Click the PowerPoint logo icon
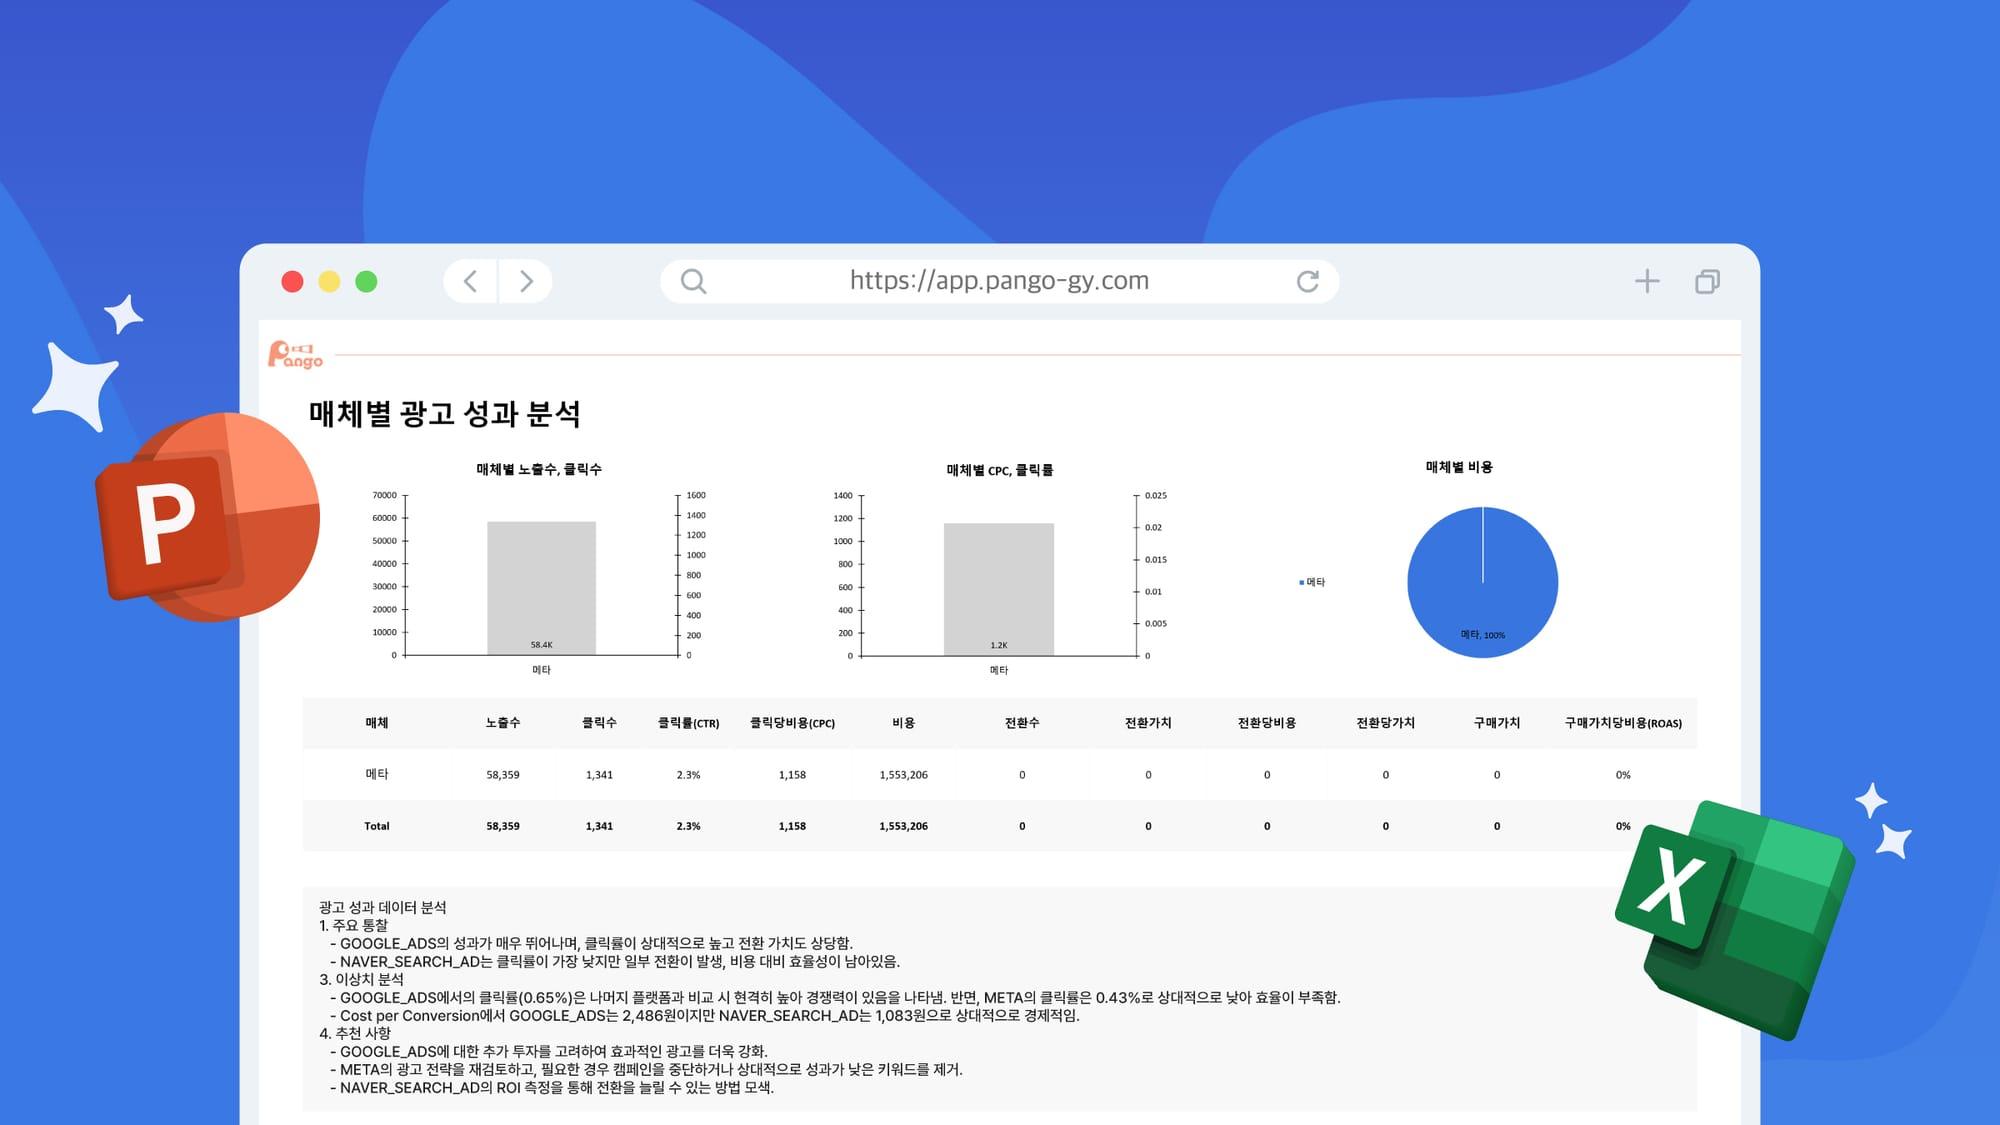The height and width of the screenshot is (1125, 2000). pos(208,517)
